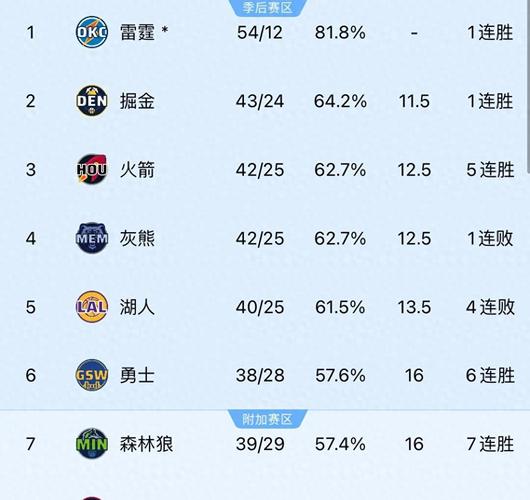Open the 雷霆 team name

tap(138, 33)
